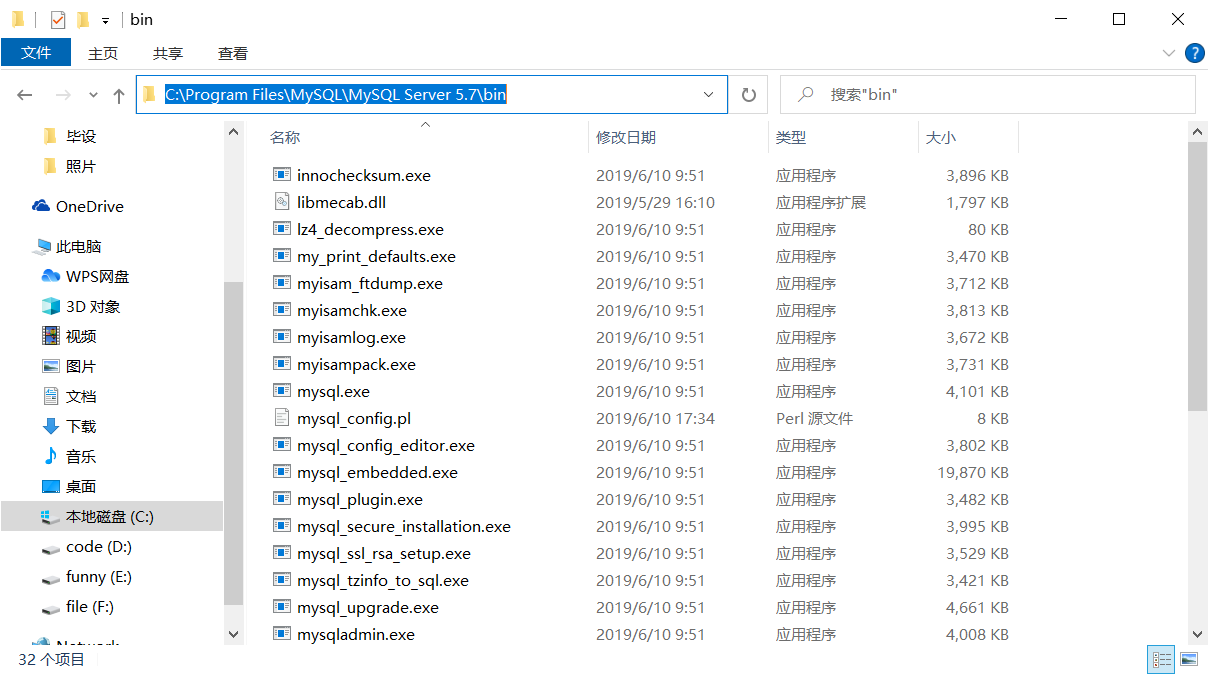Screen dimensions: 1209x675
Task: Click the Forward navigation arrow
Action: point(62,95)
